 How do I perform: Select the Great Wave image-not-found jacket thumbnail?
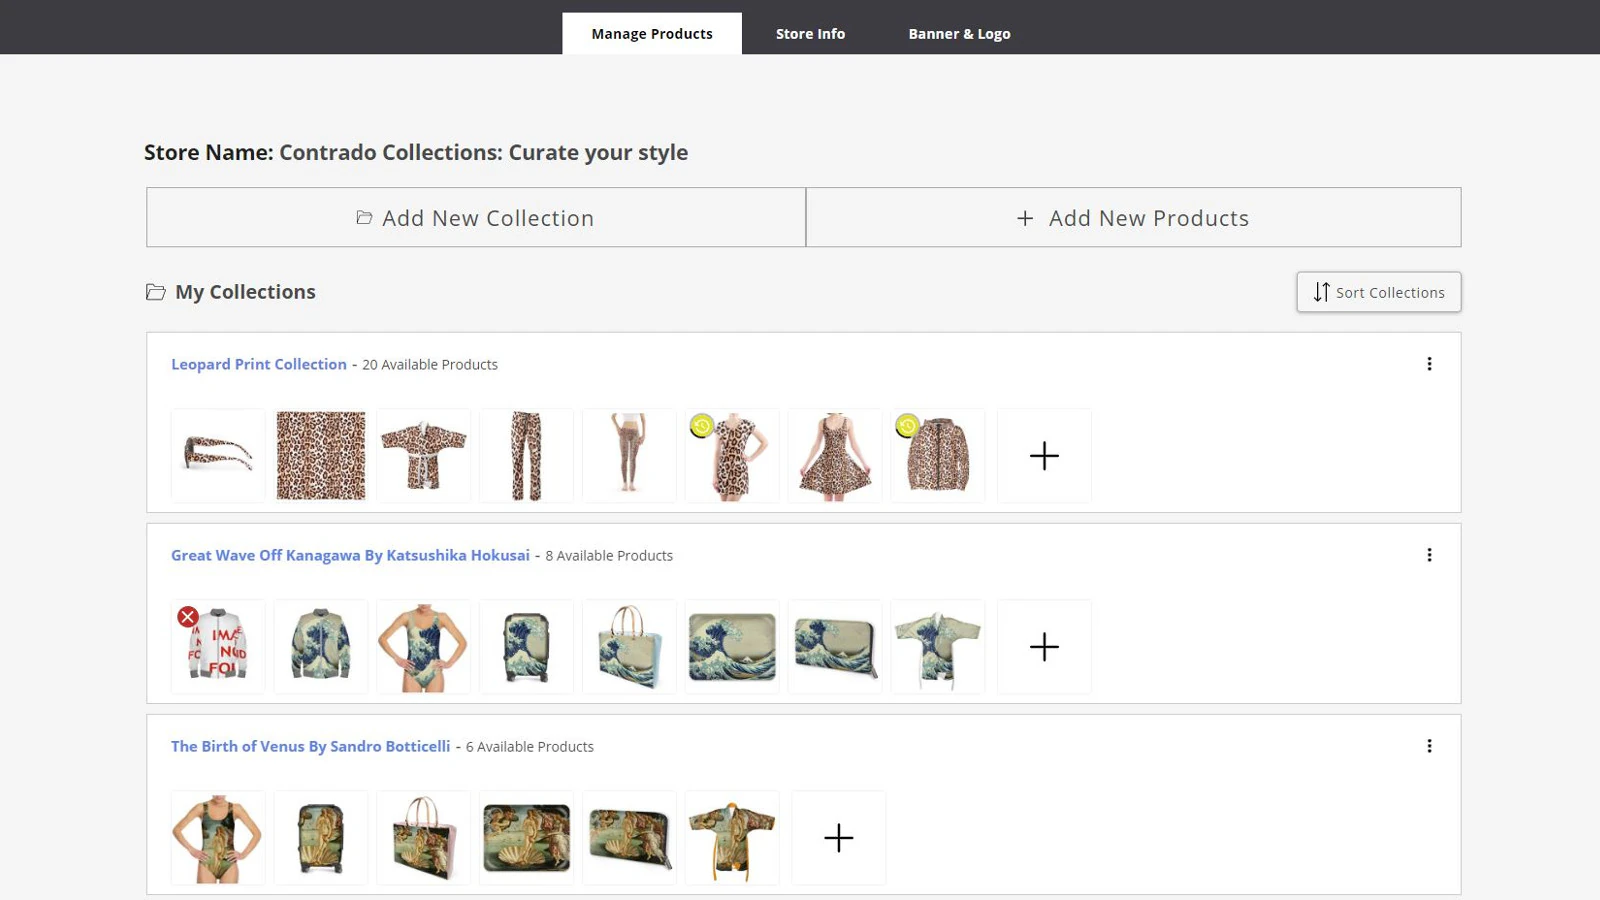[218, 647]
